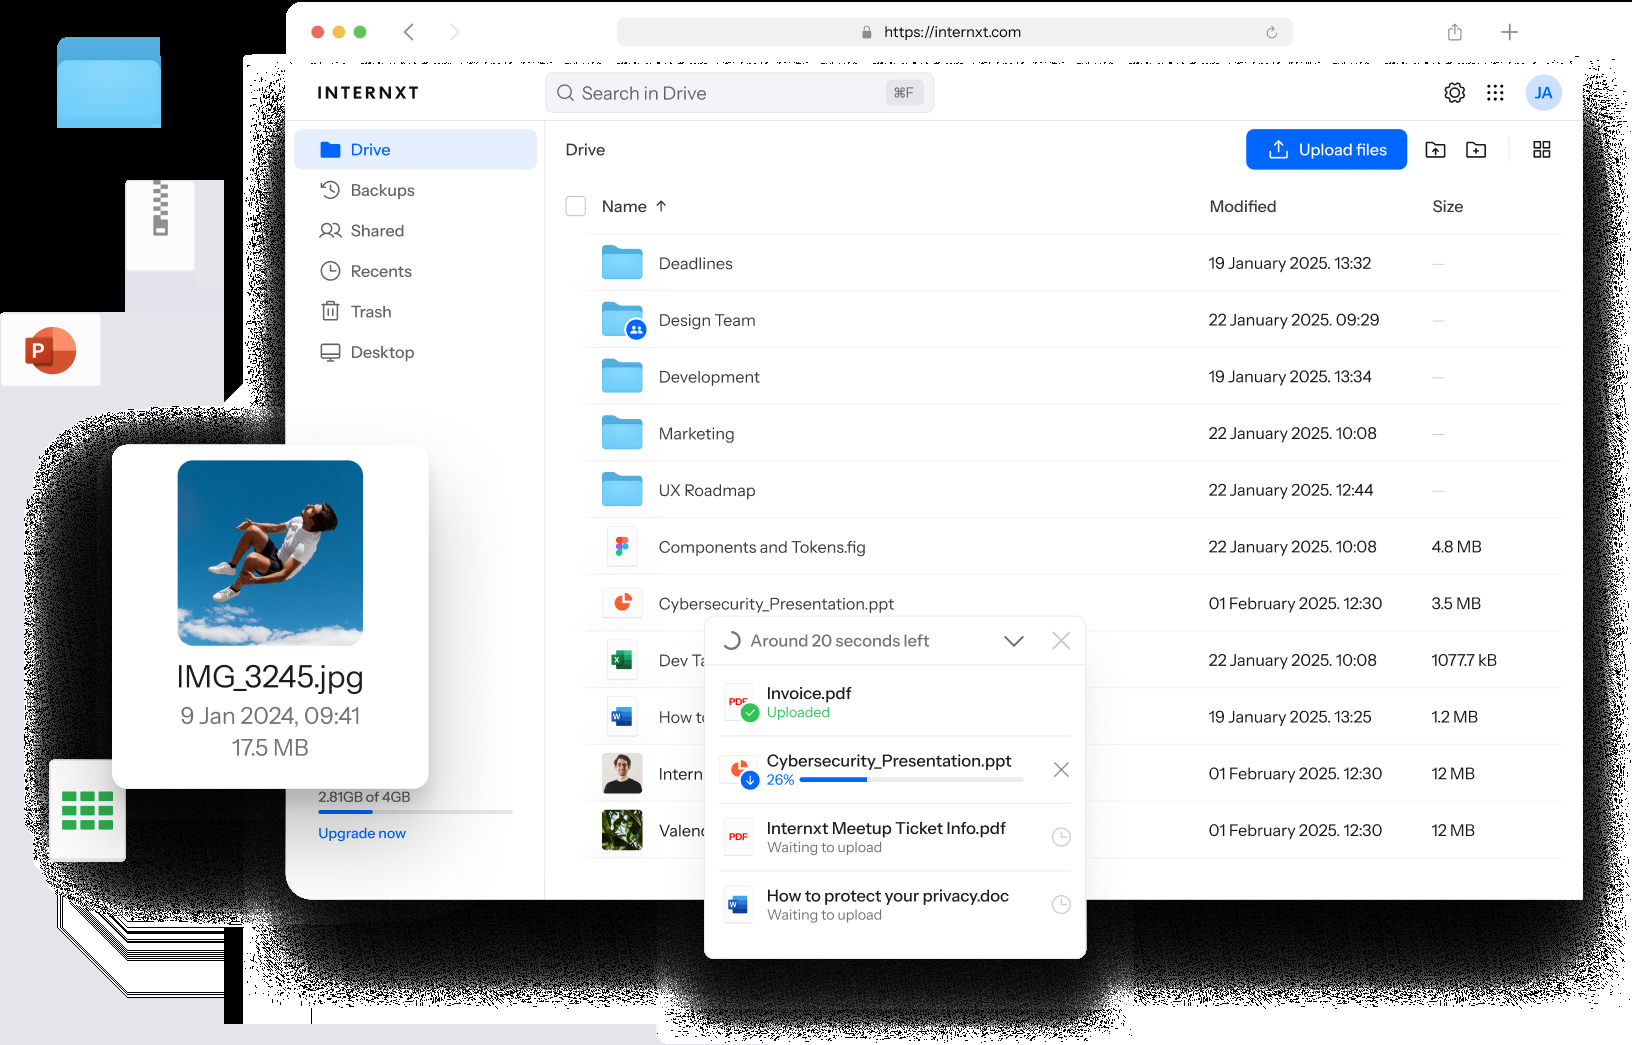The height and width of the screenshot is (1045, 1632).
Task: Create a new folder with the folder-plus icon
Action: 1476,149
